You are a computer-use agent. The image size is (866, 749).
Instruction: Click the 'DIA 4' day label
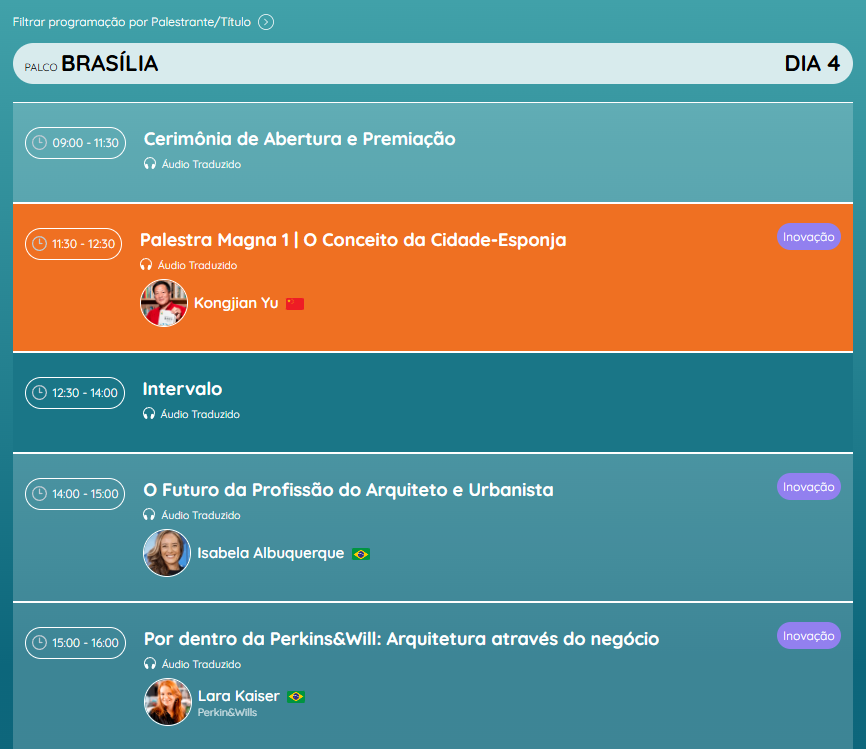tap(812, 64)
